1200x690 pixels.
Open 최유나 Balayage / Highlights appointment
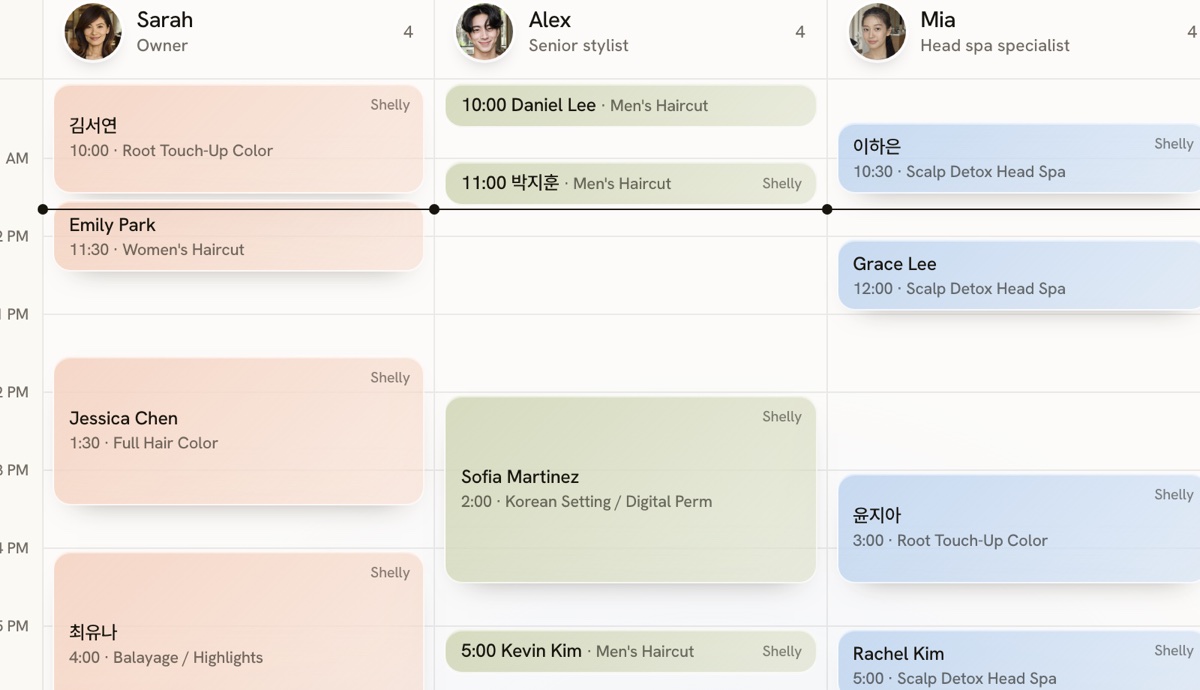click(238, 621)
